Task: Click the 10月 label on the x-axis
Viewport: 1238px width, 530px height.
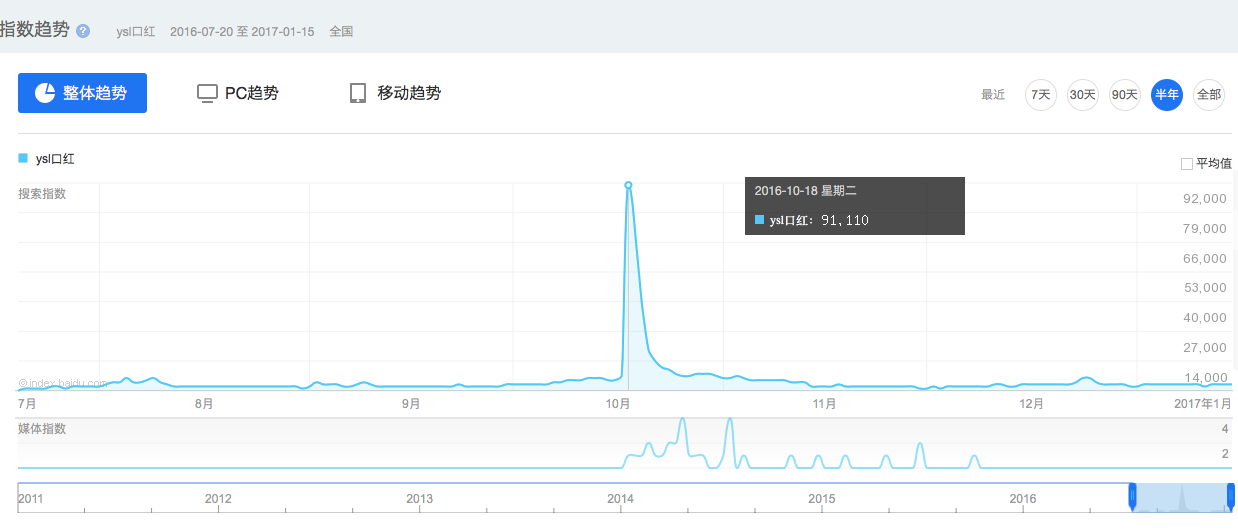Action: pyautogui.click(x=617, y=404)
